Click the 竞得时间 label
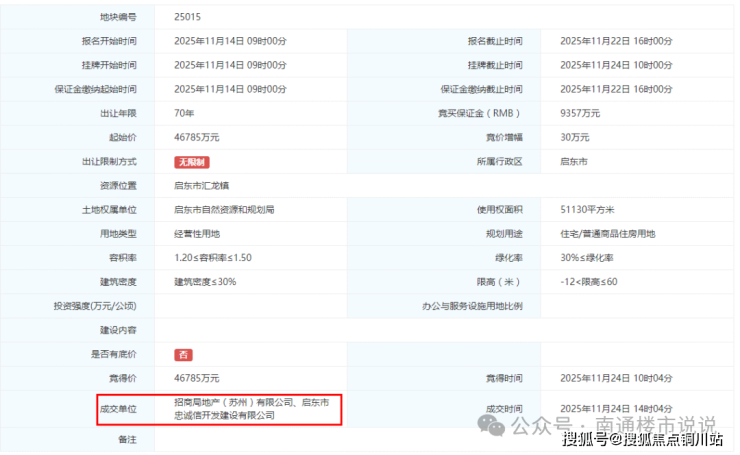Viewport: 740px width, 455px height. (504, 378)
